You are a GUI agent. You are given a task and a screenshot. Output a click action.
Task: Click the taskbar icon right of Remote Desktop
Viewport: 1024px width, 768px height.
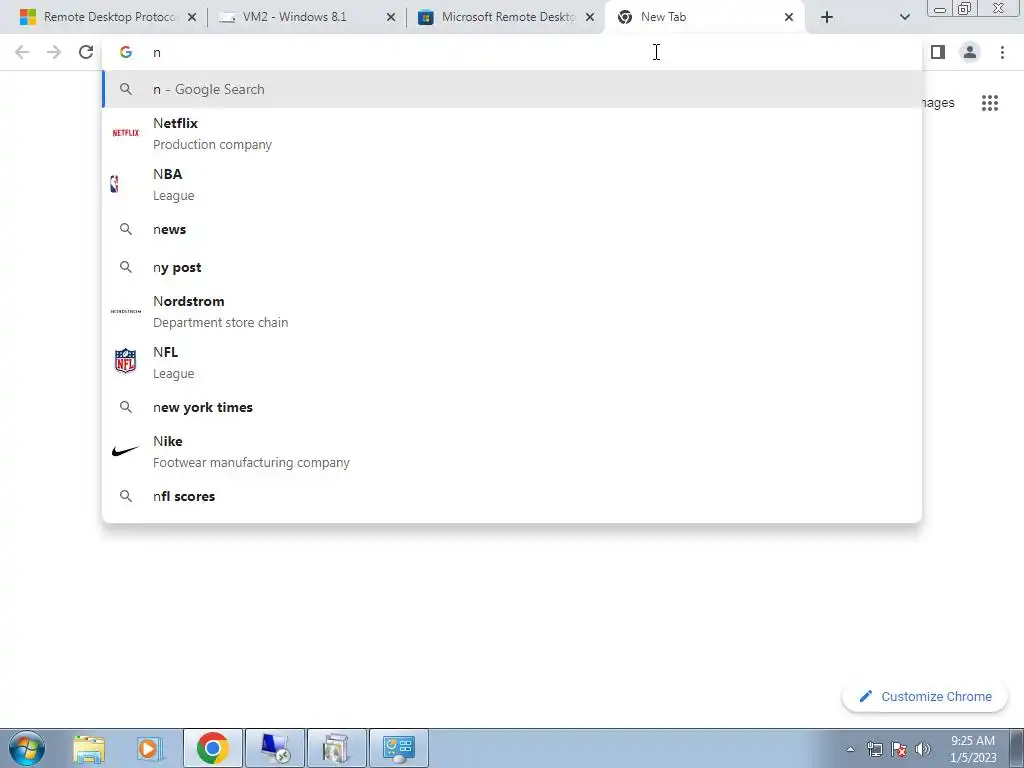coord(336,748)
